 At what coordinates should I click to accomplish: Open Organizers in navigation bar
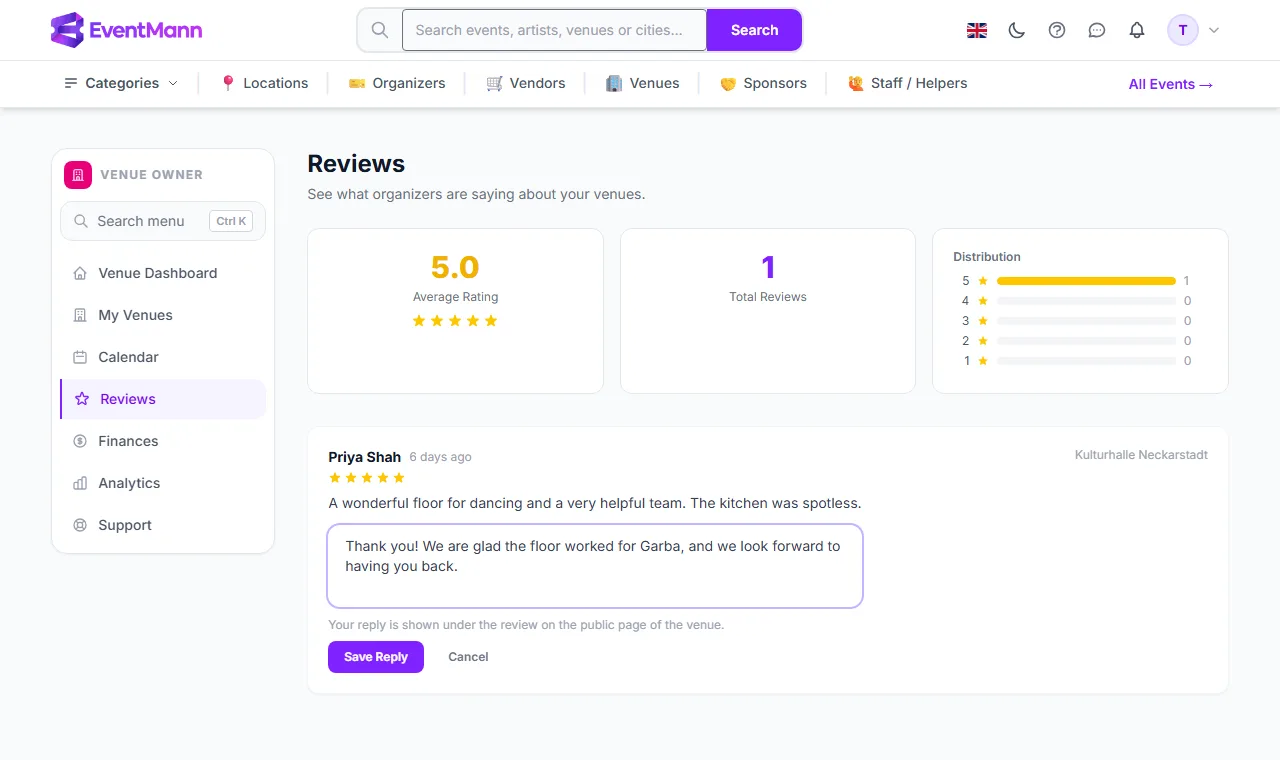397,83
